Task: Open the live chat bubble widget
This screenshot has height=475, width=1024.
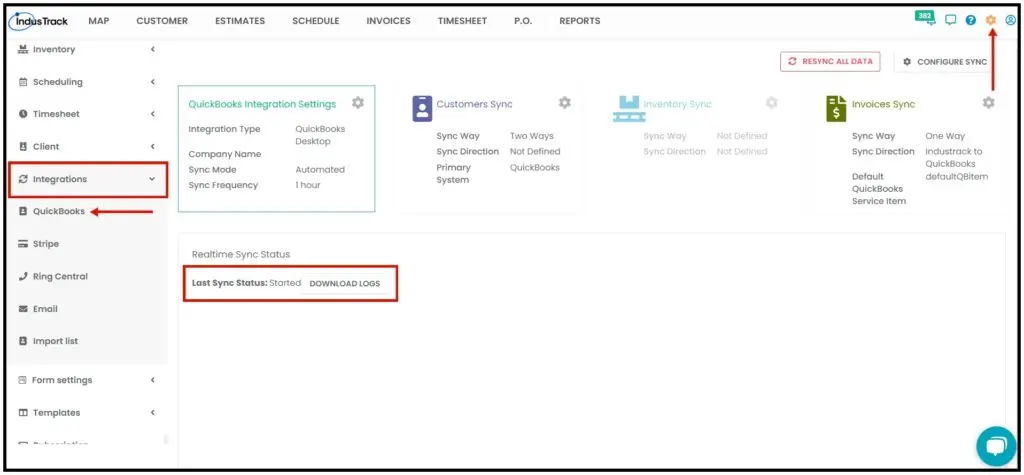Action: [x=996, y=446]
